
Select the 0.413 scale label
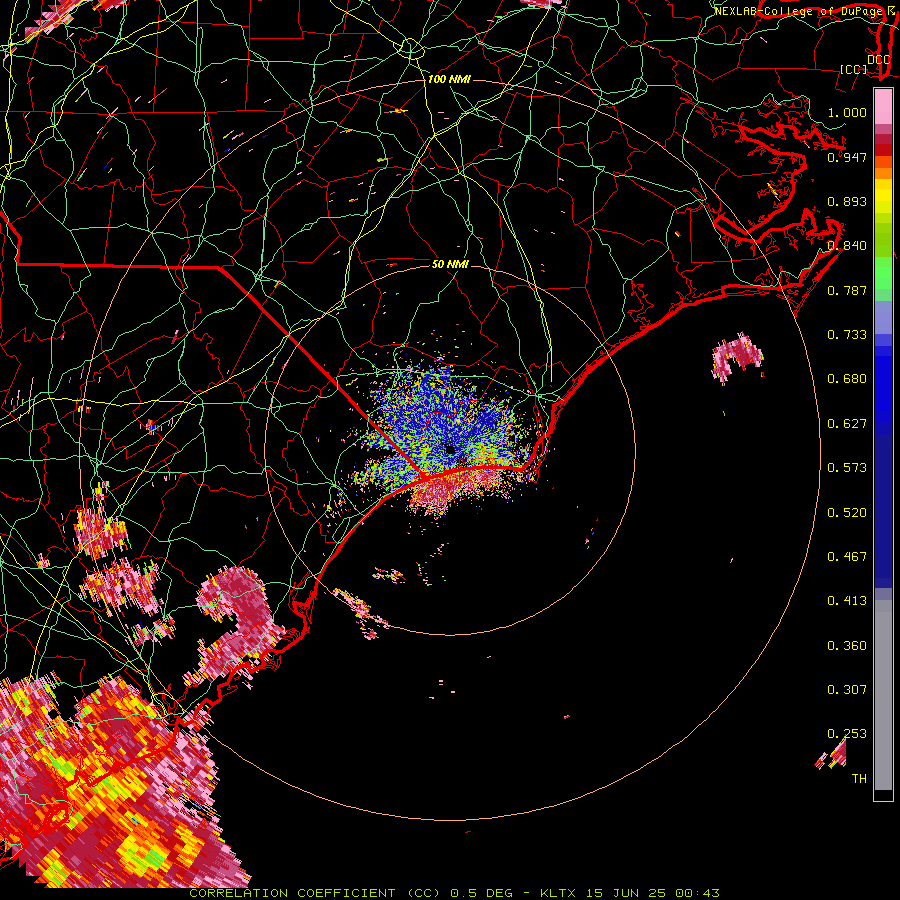click(847, 601)
